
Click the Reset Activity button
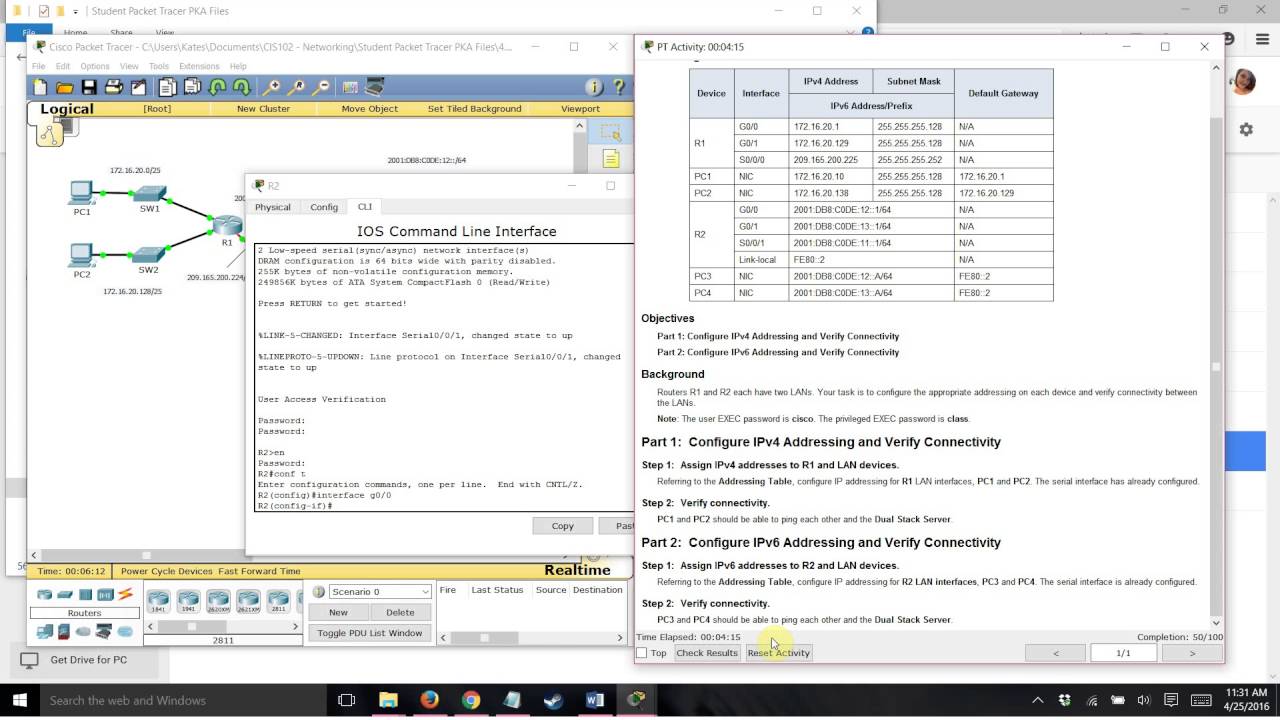click(779, 653)
